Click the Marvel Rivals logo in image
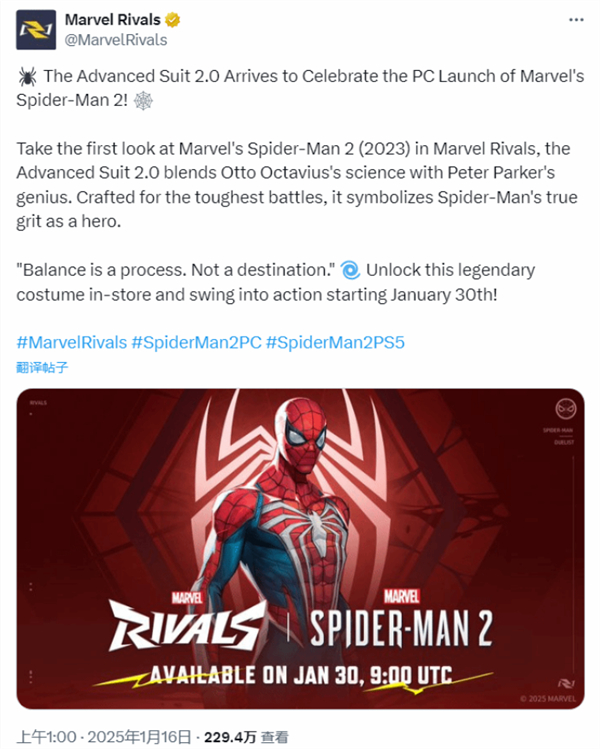 coord(187,622)
